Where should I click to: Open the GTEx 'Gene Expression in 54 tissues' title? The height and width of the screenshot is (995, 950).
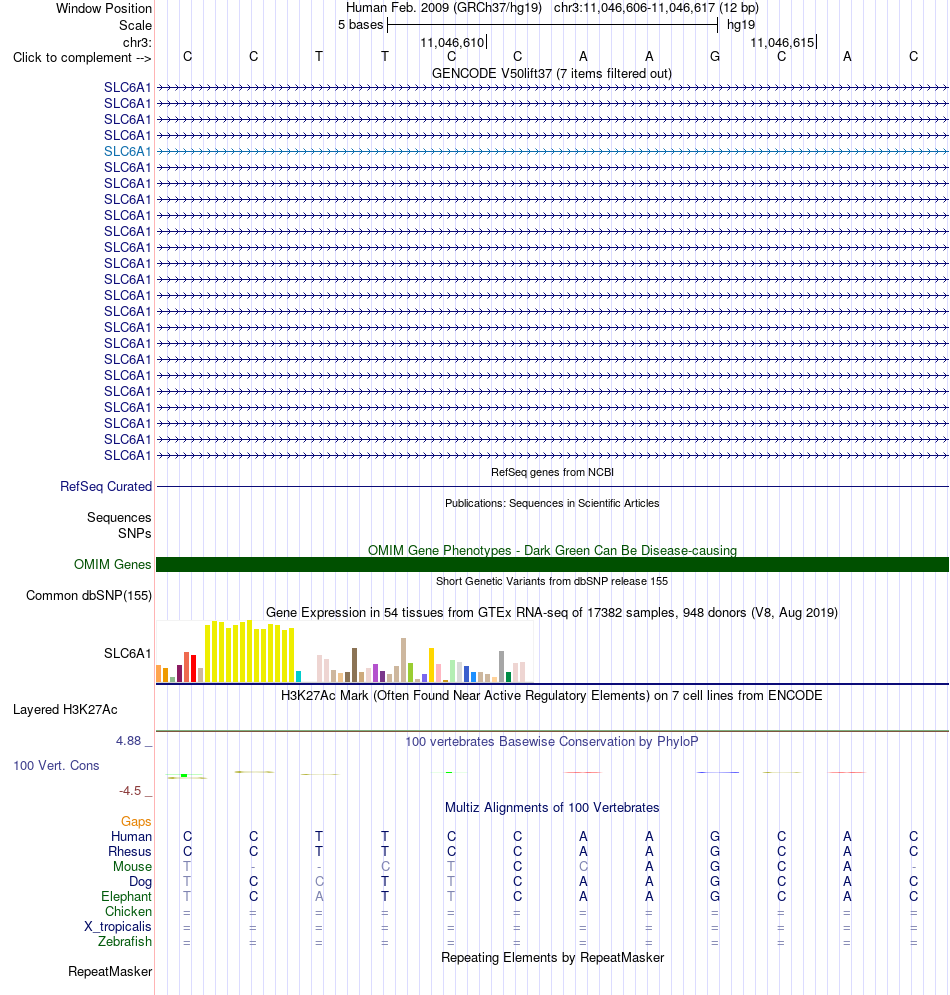tap(551, 612)
